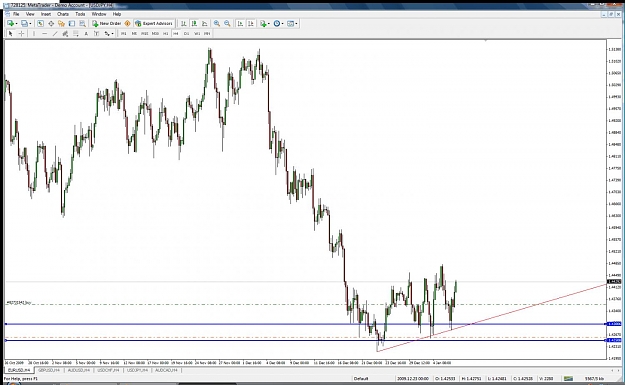Switch to H4 timeframe

176,34
